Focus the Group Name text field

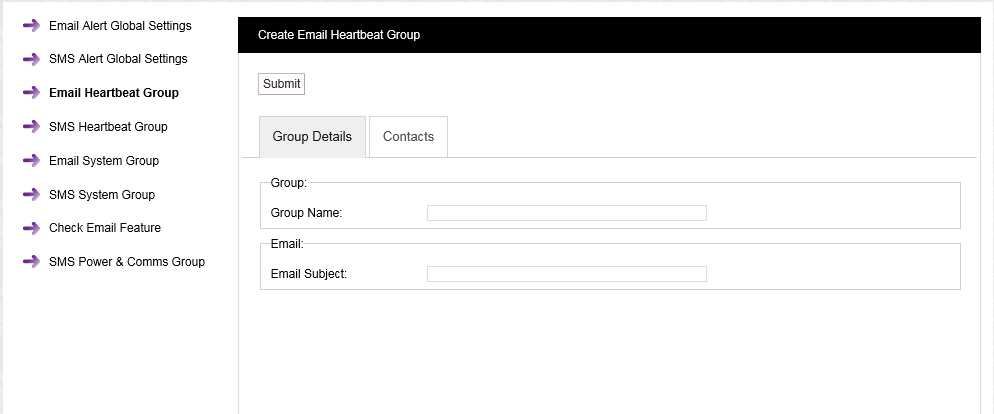[566, 213]
